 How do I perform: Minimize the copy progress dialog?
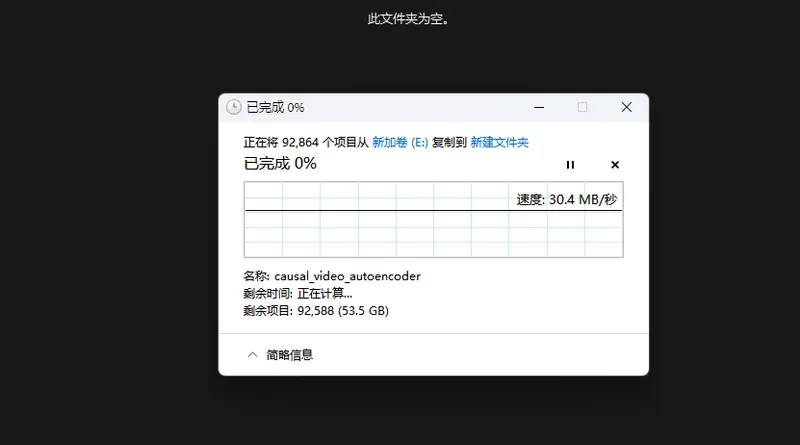pyautogui.click(x=539, y=107)
